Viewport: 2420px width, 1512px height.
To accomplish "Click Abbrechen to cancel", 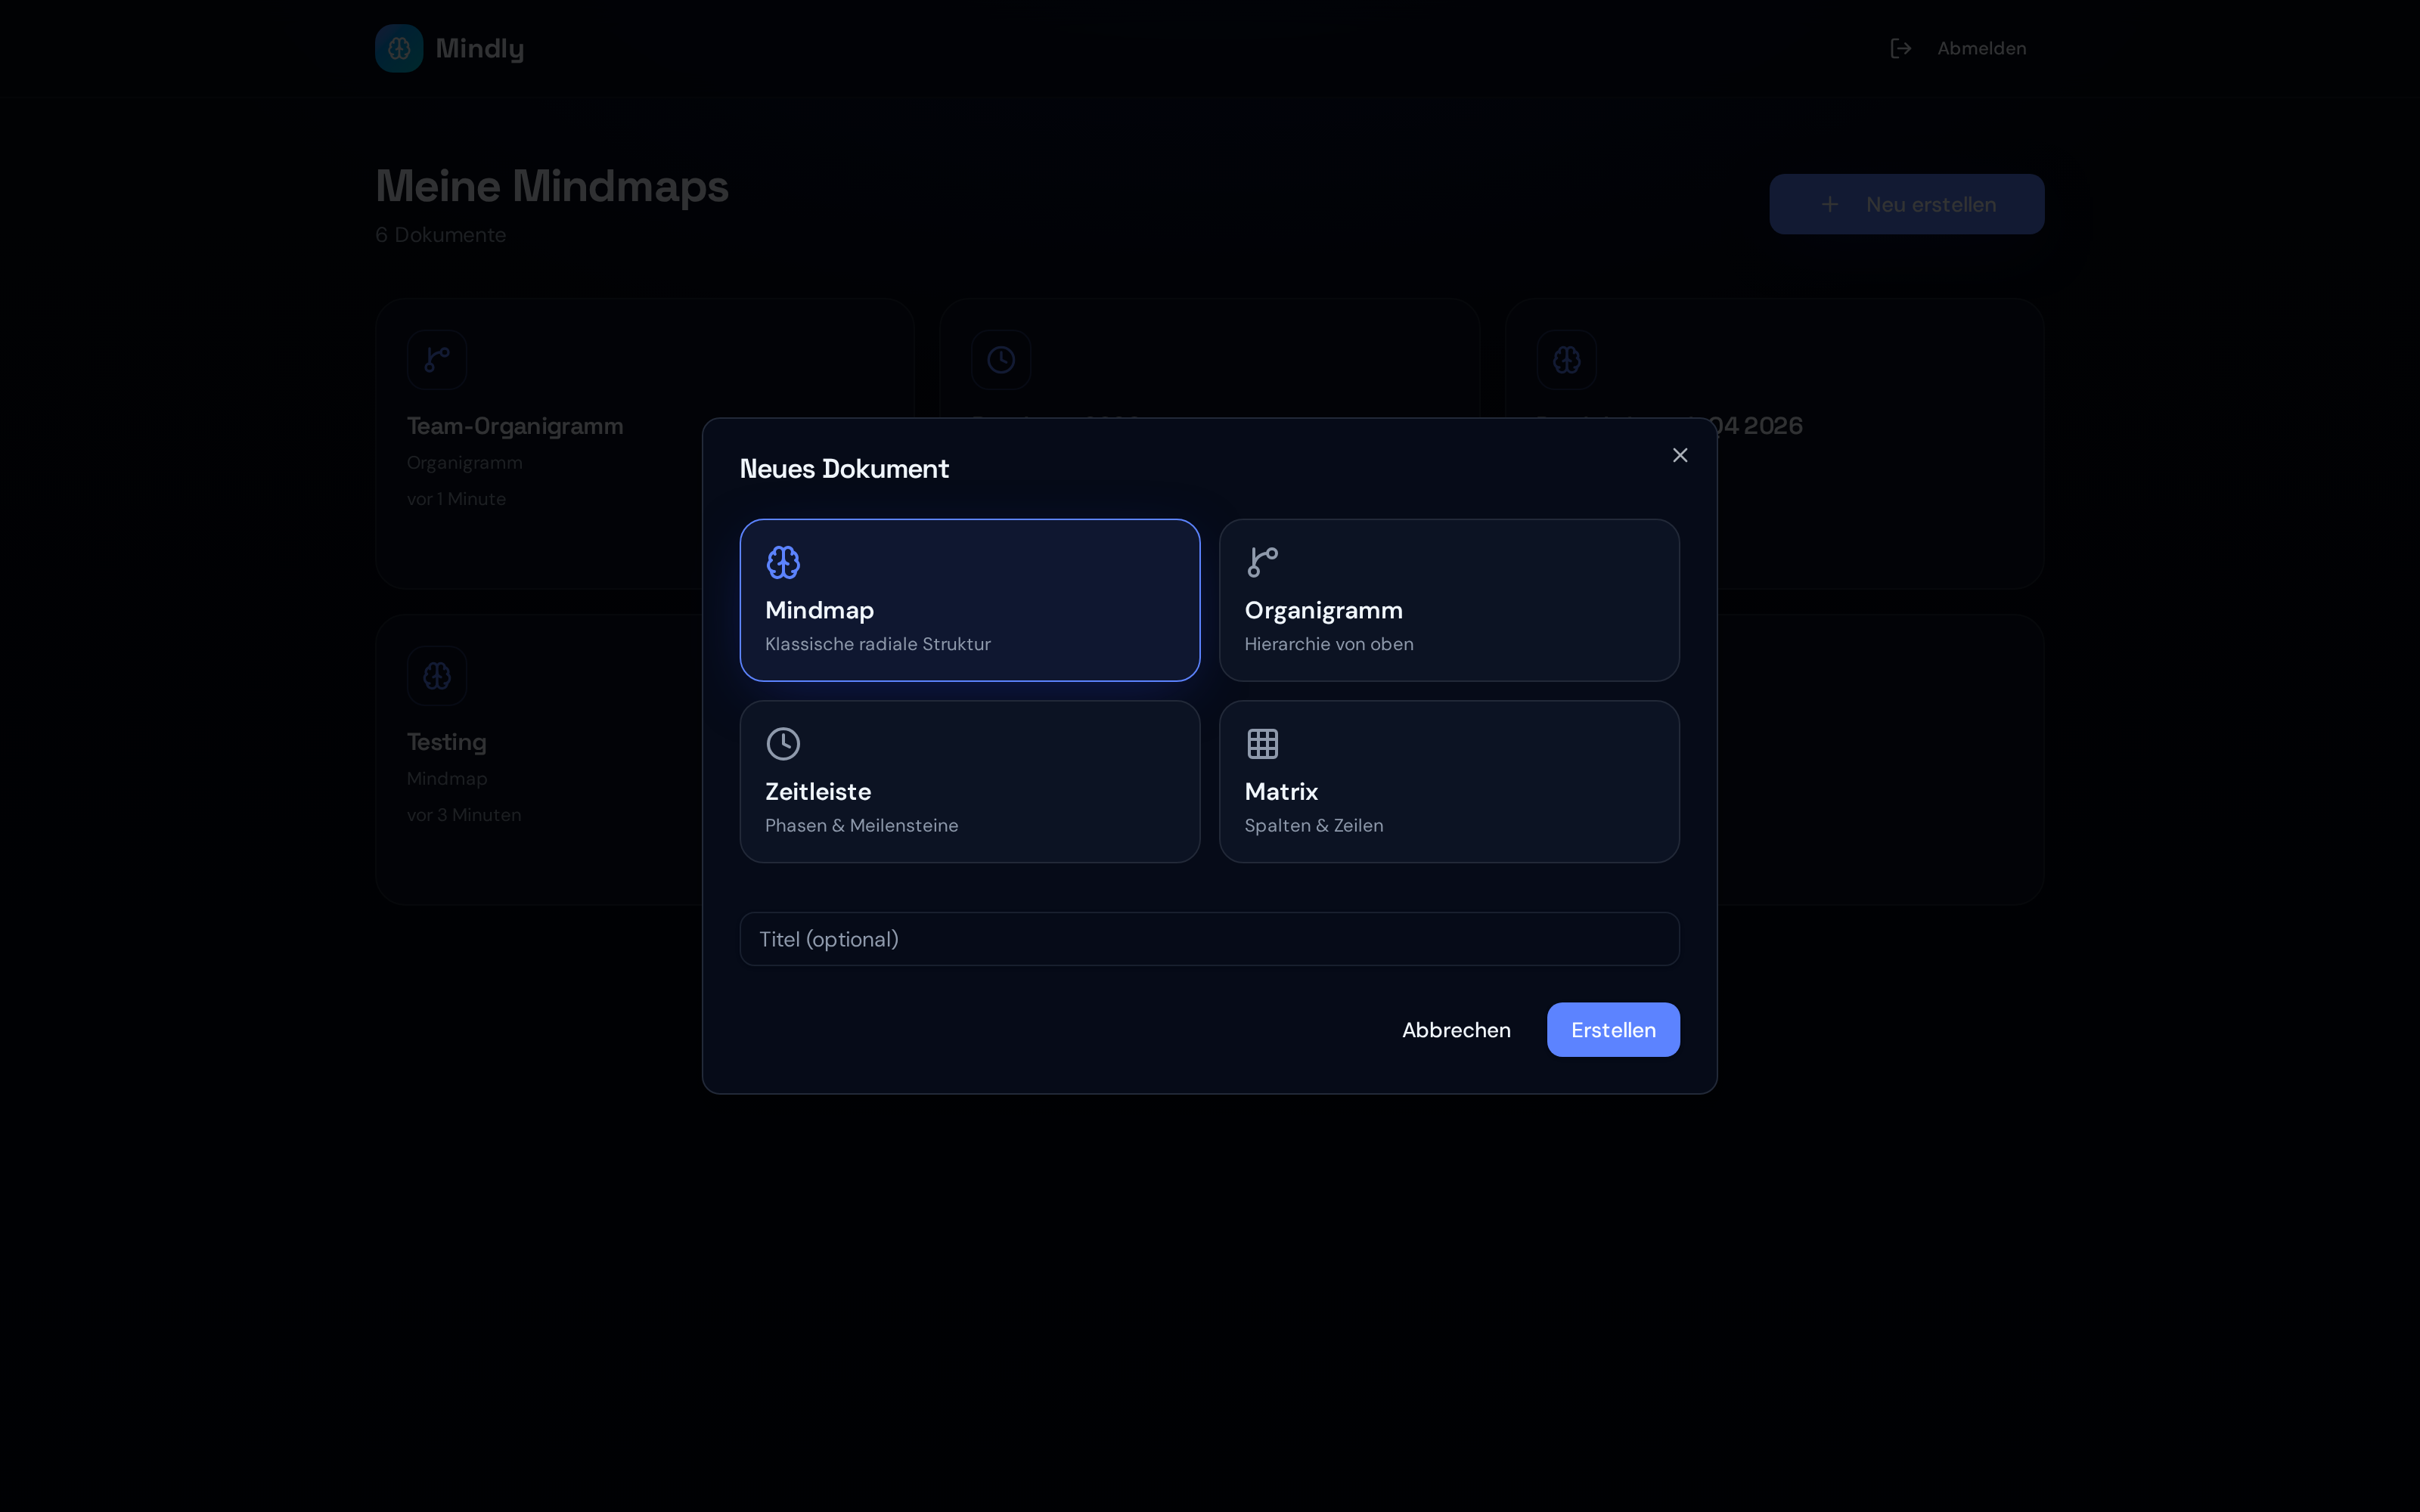I will tap(1456, 1029).
